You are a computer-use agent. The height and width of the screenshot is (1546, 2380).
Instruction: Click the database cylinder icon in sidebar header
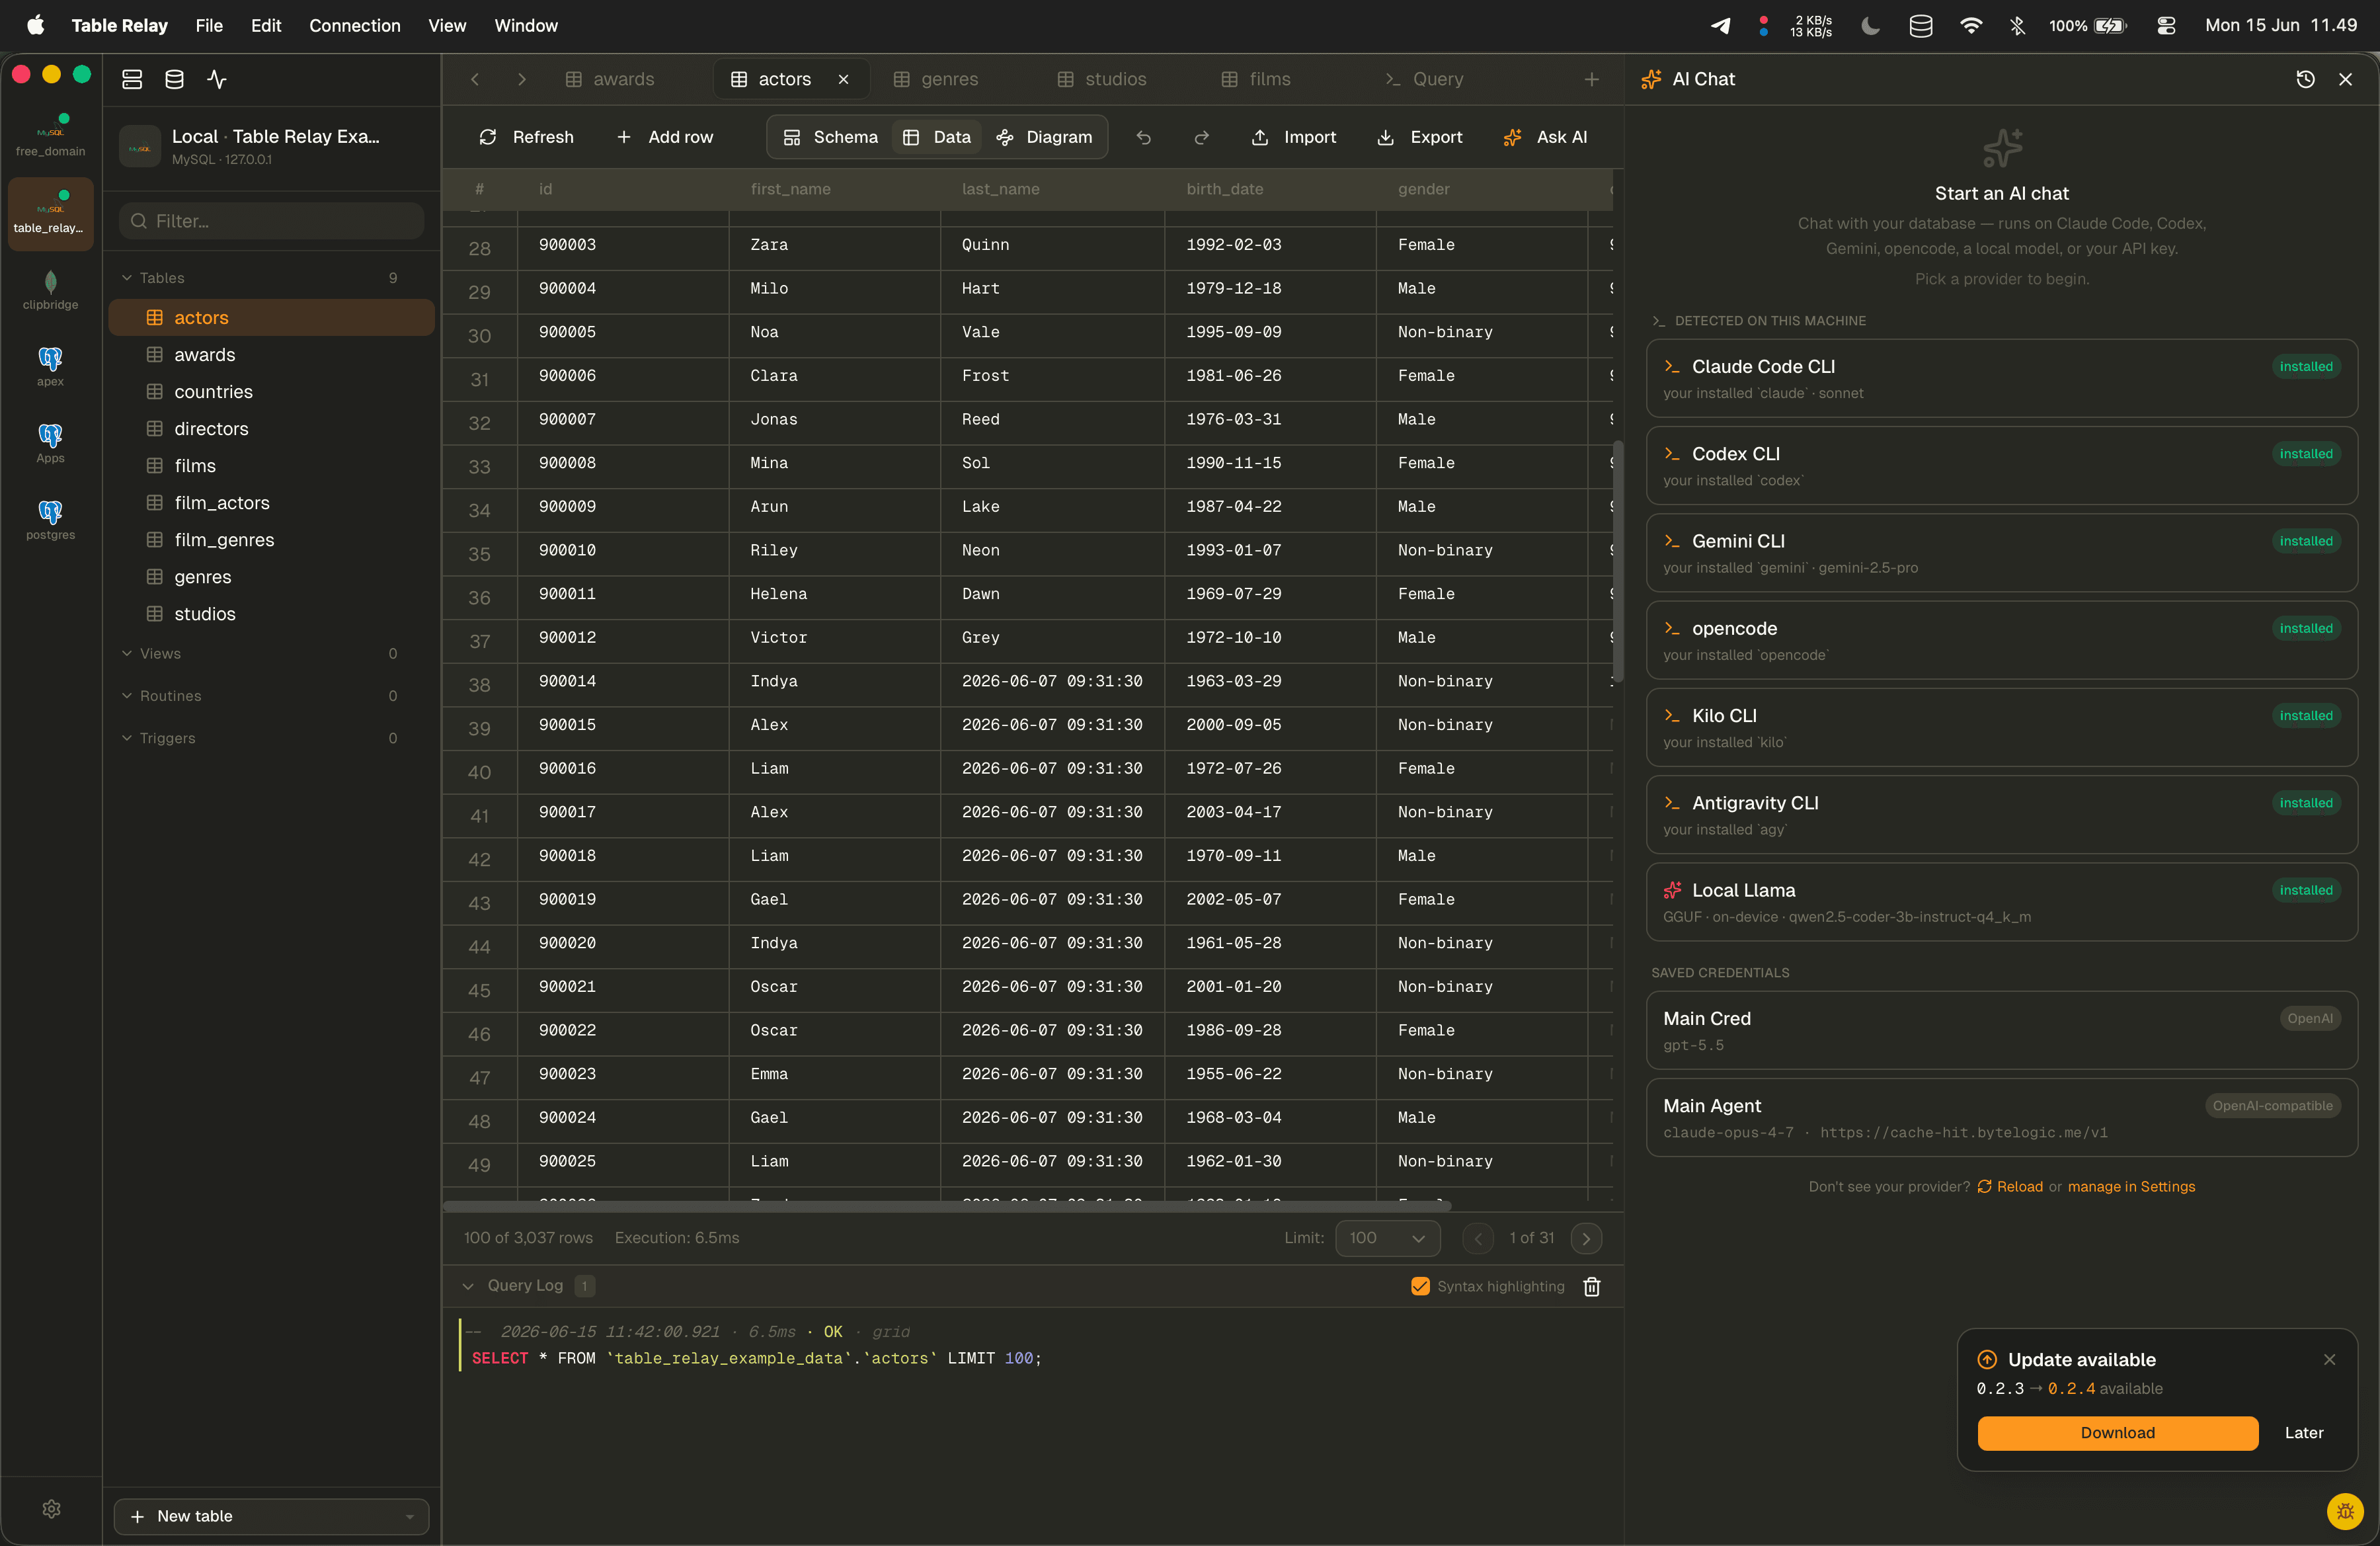click(x=174, y=79)
